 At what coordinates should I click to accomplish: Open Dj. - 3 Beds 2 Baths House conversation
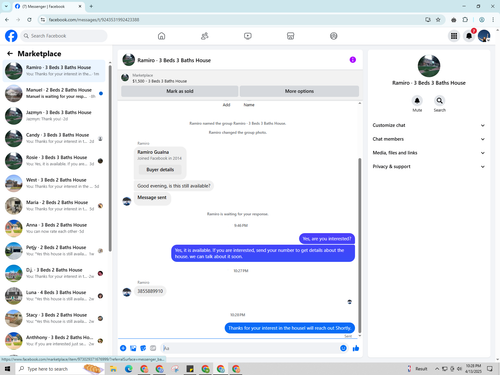pyautogui.click(x=54, y=273)
